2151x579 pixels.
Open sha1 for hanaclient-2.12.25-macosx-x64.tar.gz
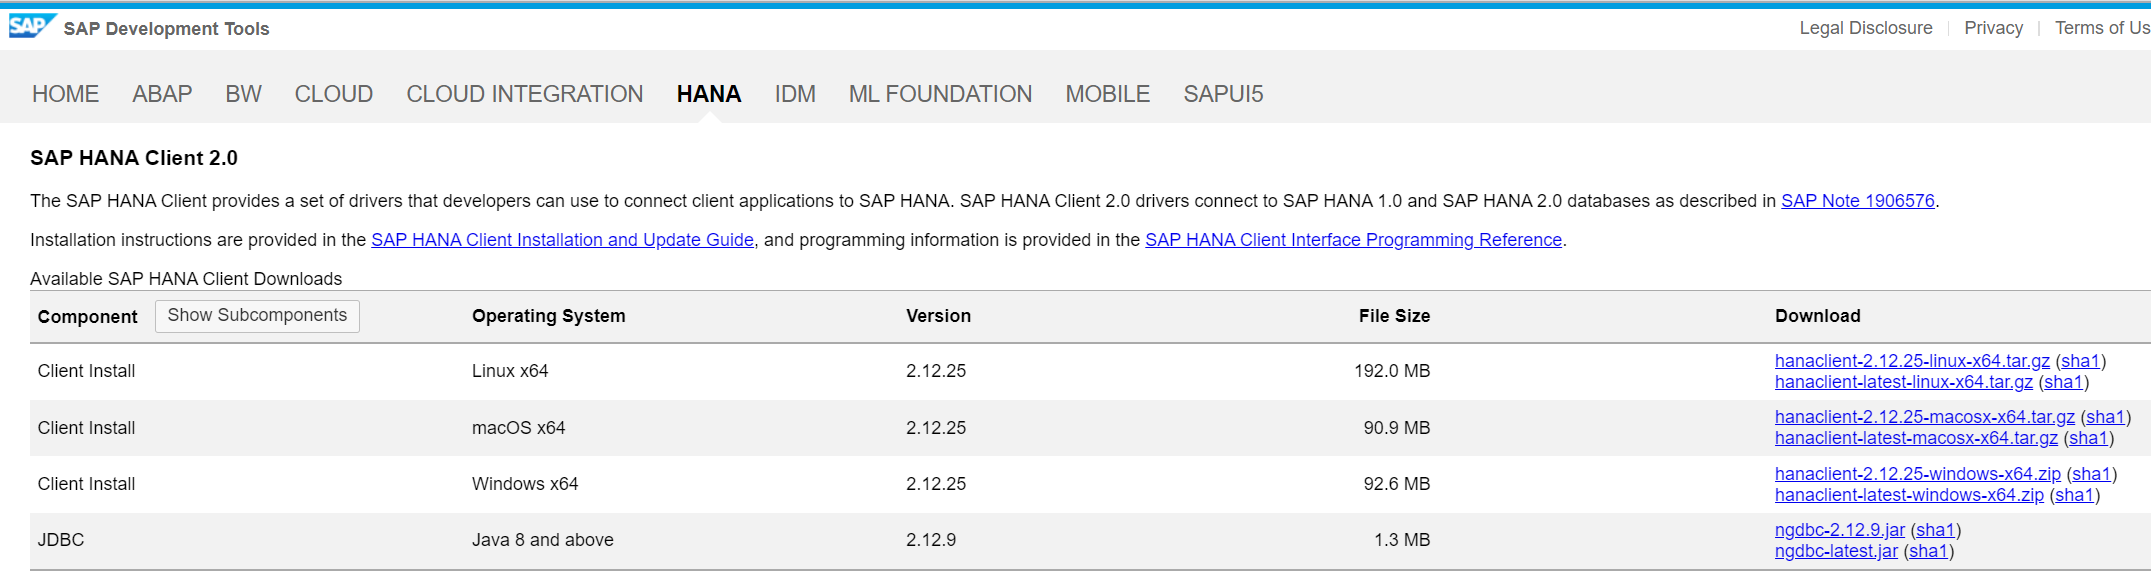[2106, 417]
